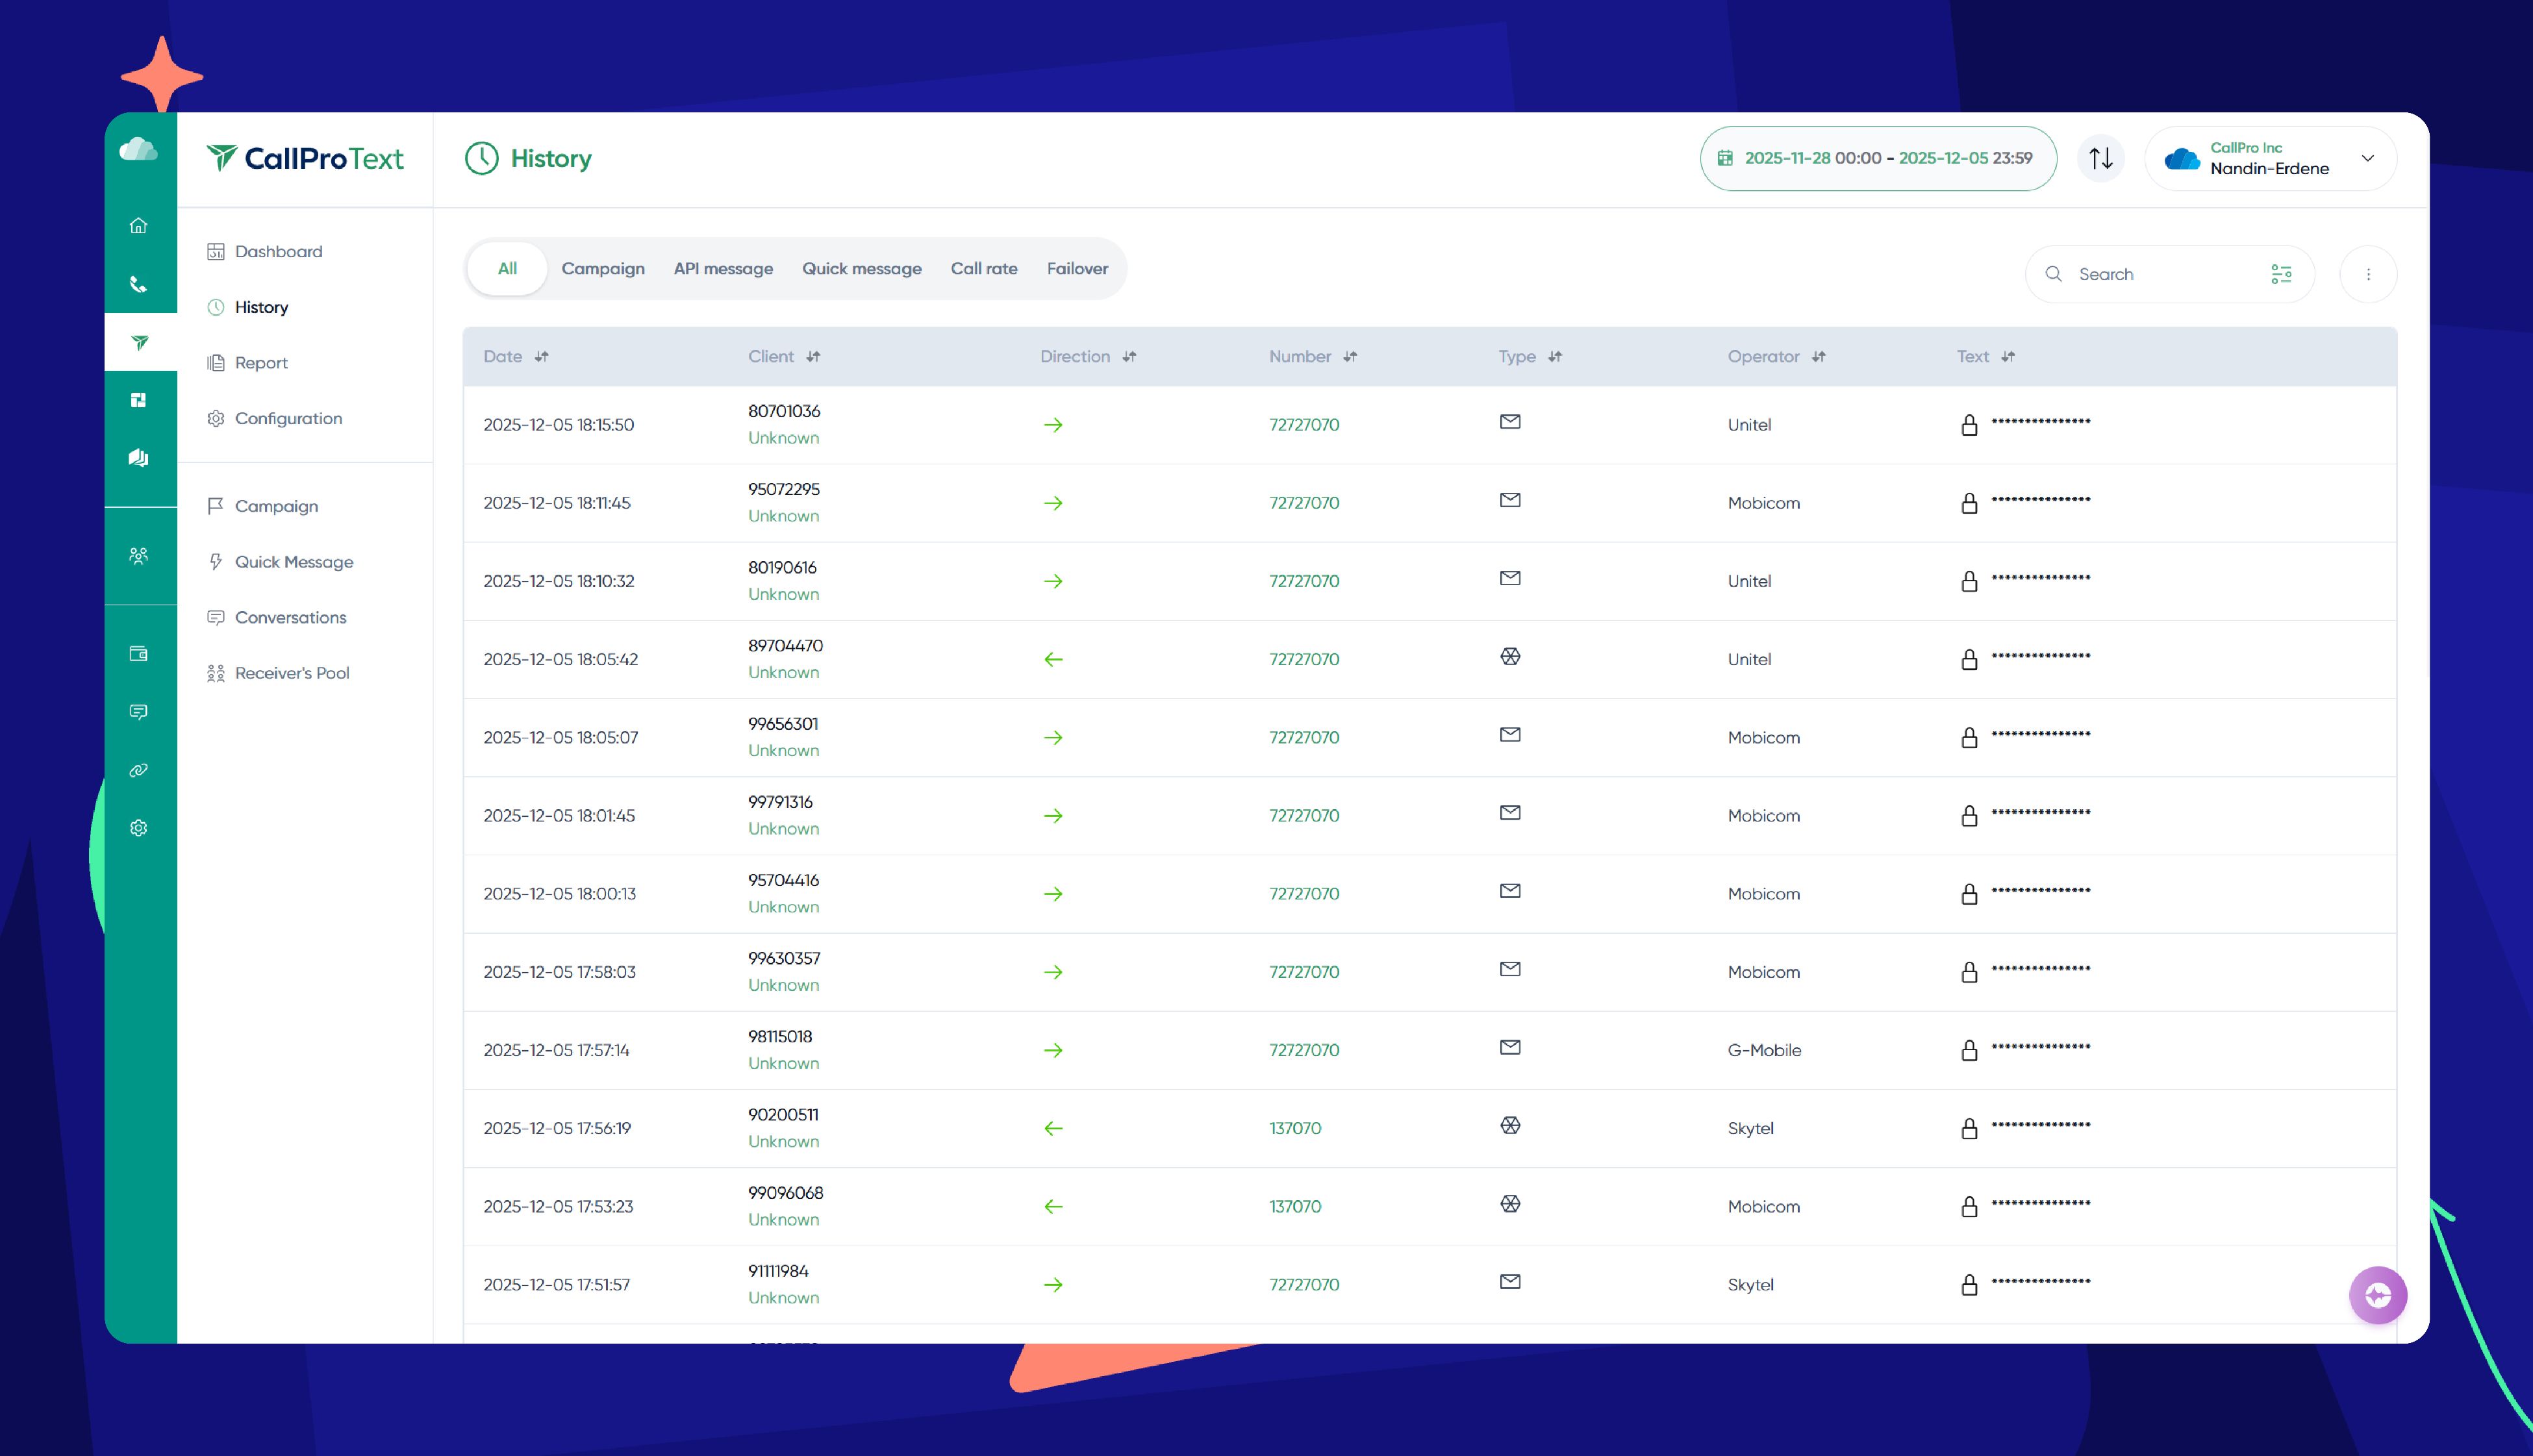Open the link icon in left rail
The image size is (2533, 1456).
tap(139, 770)
